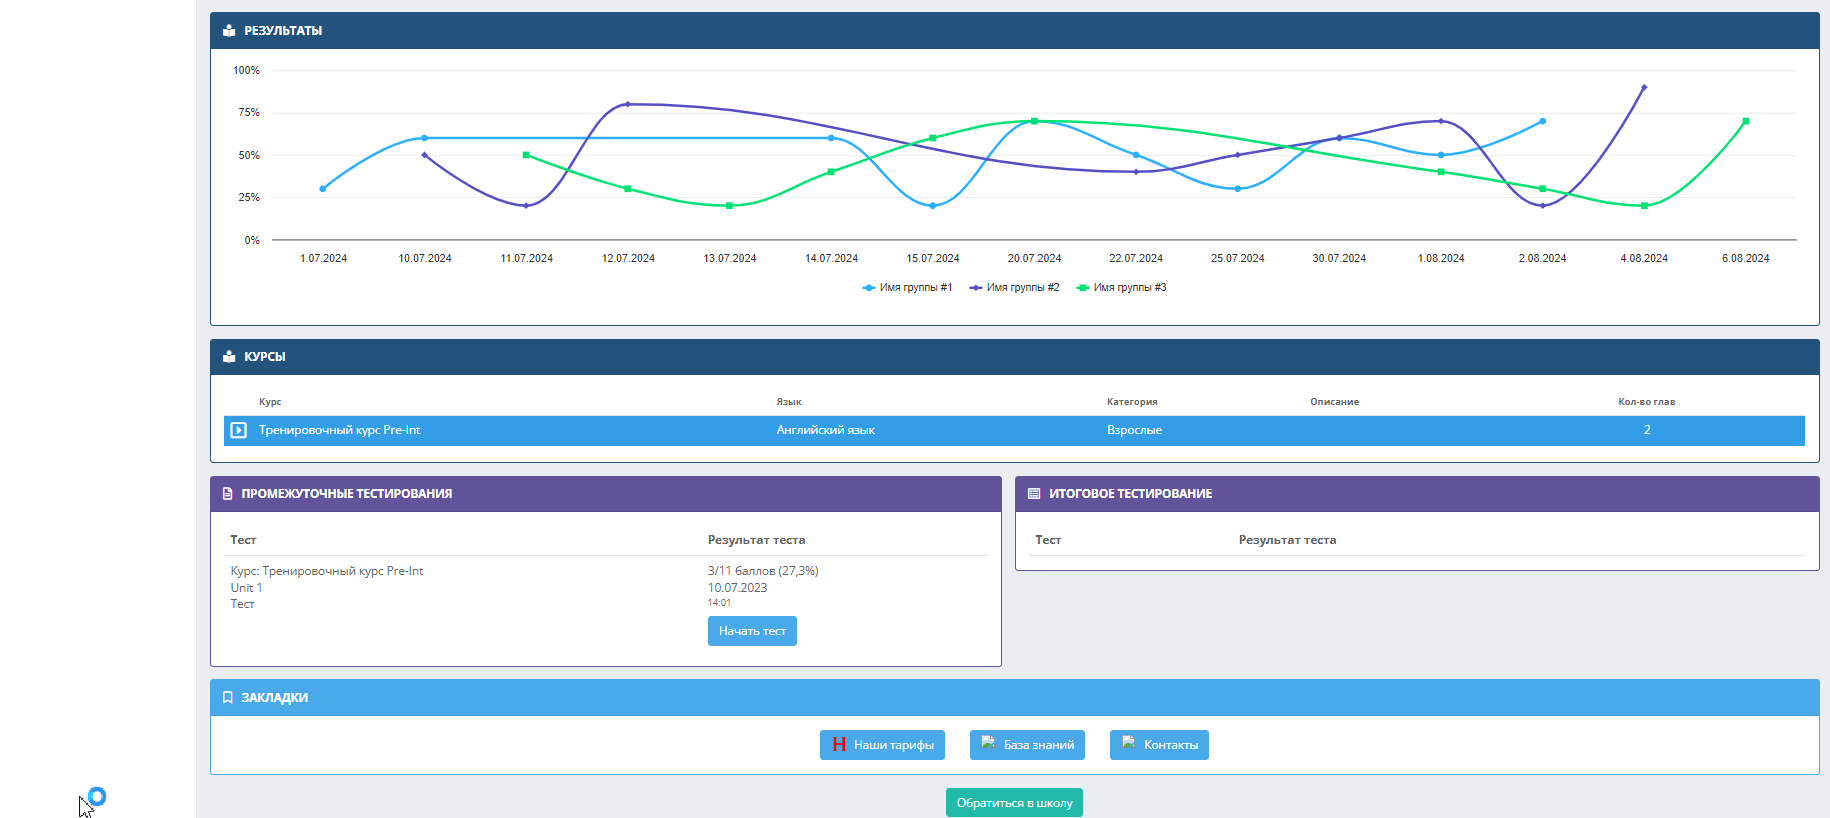Click the Английский язык cell
The height and width of the screenshot is (818, 1830).
click(x=825, y=430)
